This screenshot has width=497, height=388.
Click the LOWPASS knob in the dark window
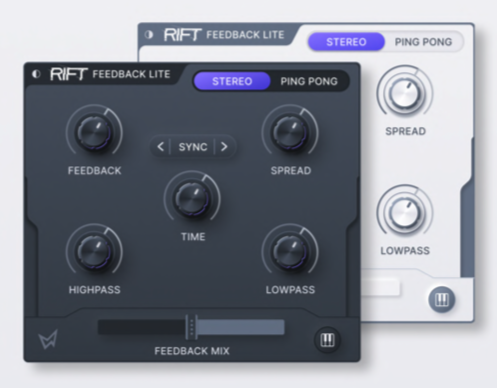click(x=290, y=252)
